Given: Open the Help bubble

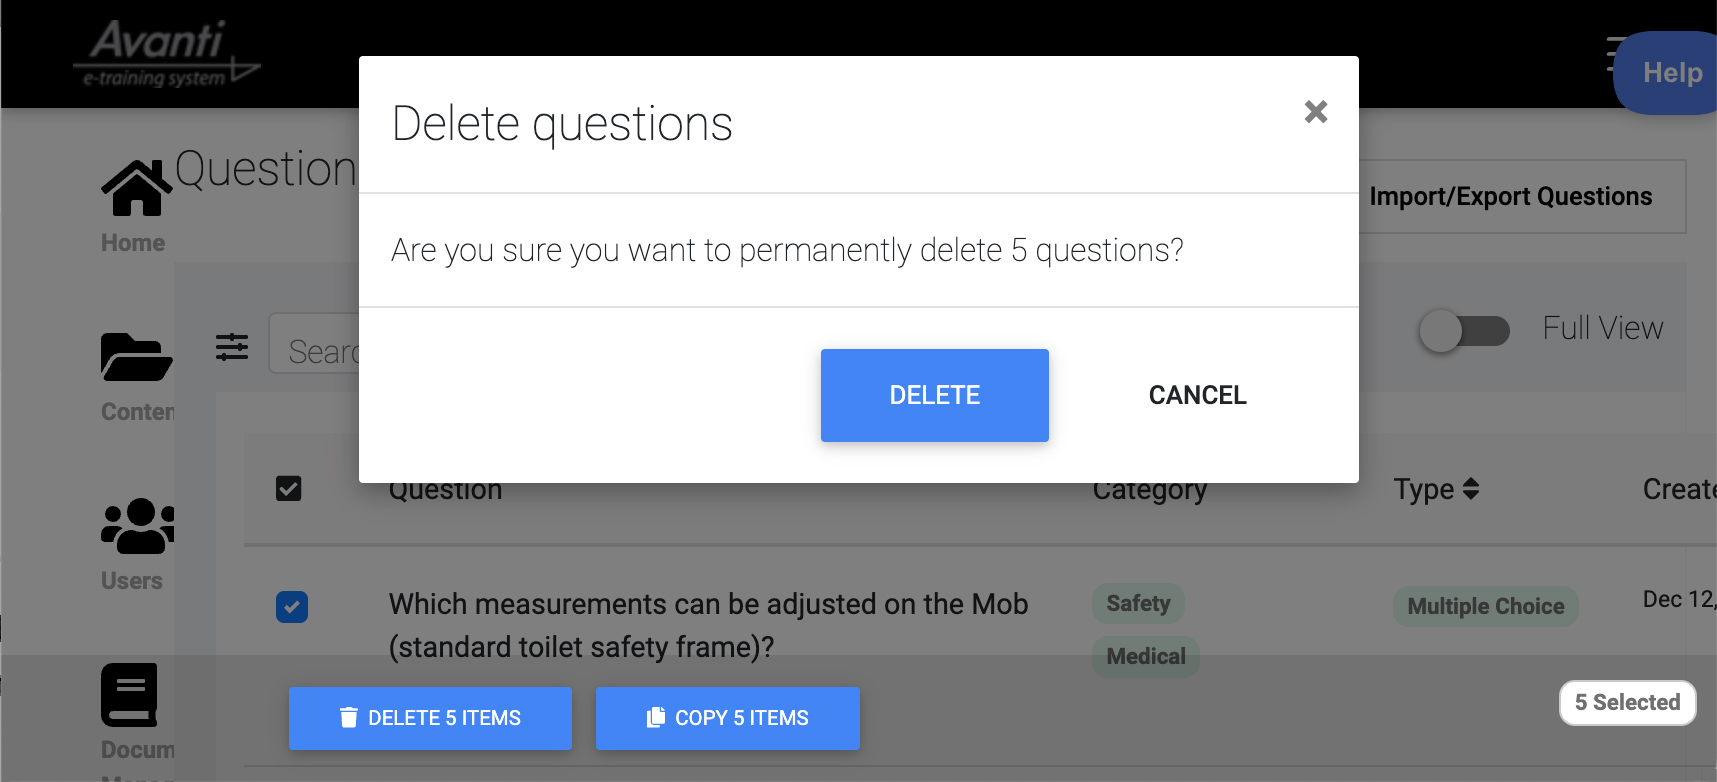Looking at the screenshot, I should [1669, 73].
